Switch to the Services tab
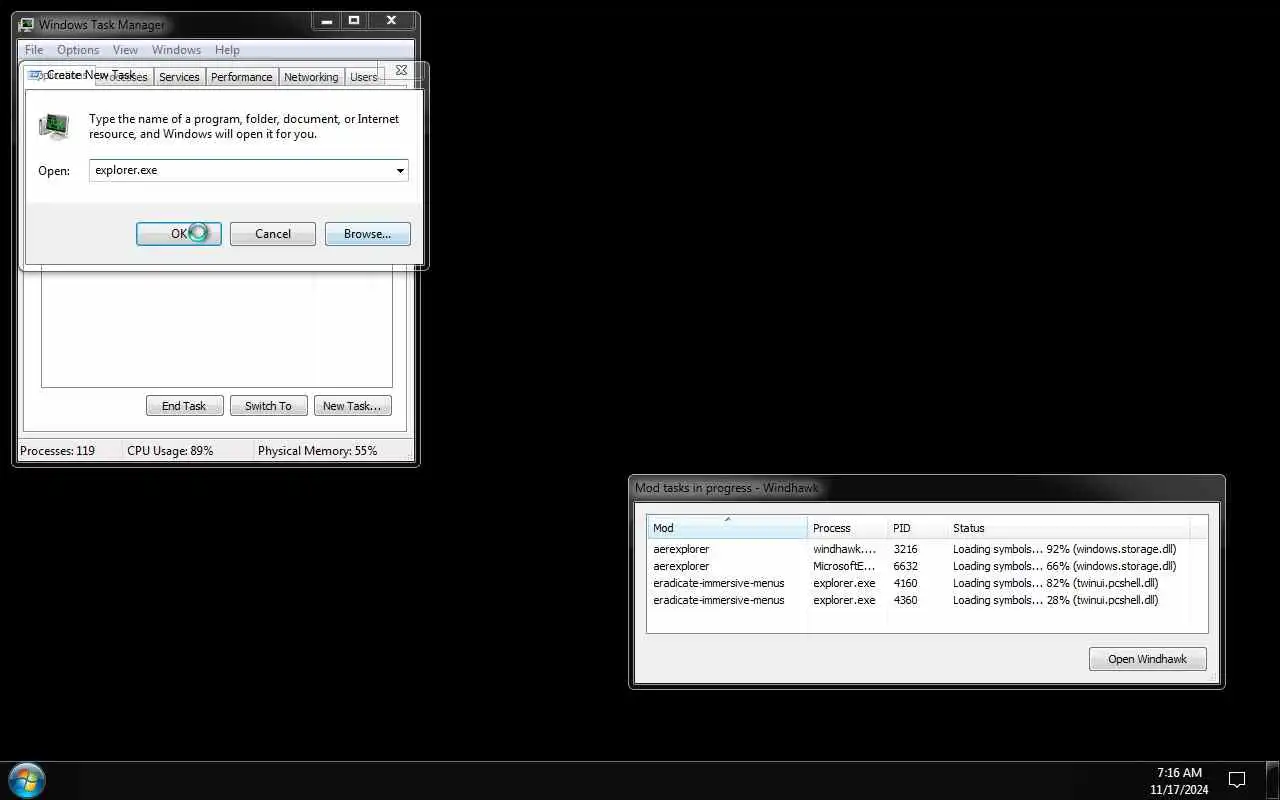The width and height of the screenshot is (1280, 800). click(179, 77)
